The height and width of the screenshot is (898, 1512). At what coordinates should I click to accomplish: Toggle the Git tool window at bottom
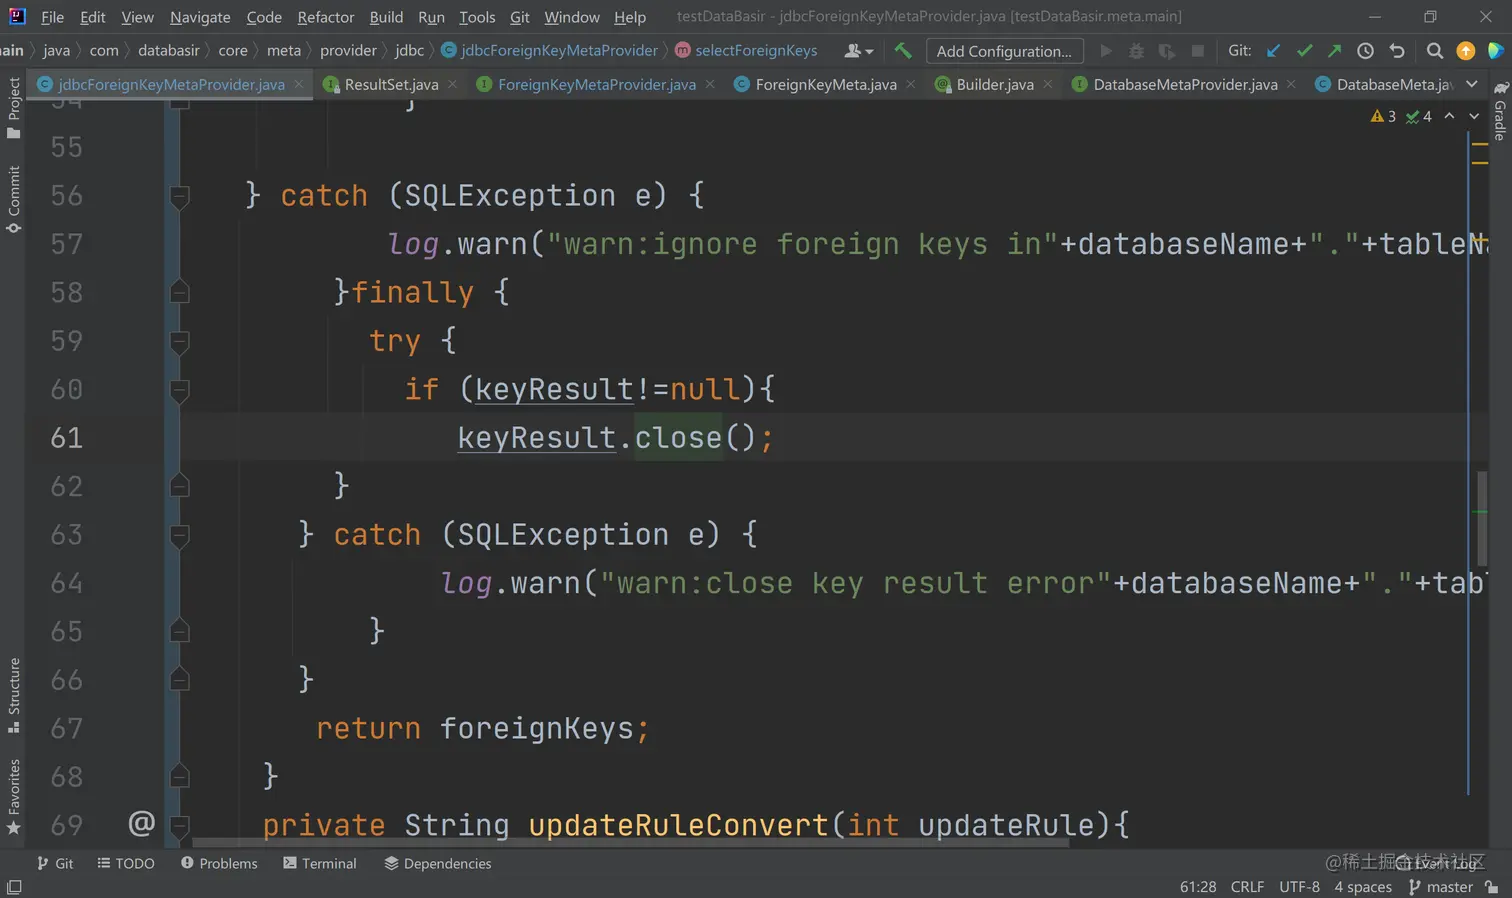pyautogui.click(x=55, y=863)
